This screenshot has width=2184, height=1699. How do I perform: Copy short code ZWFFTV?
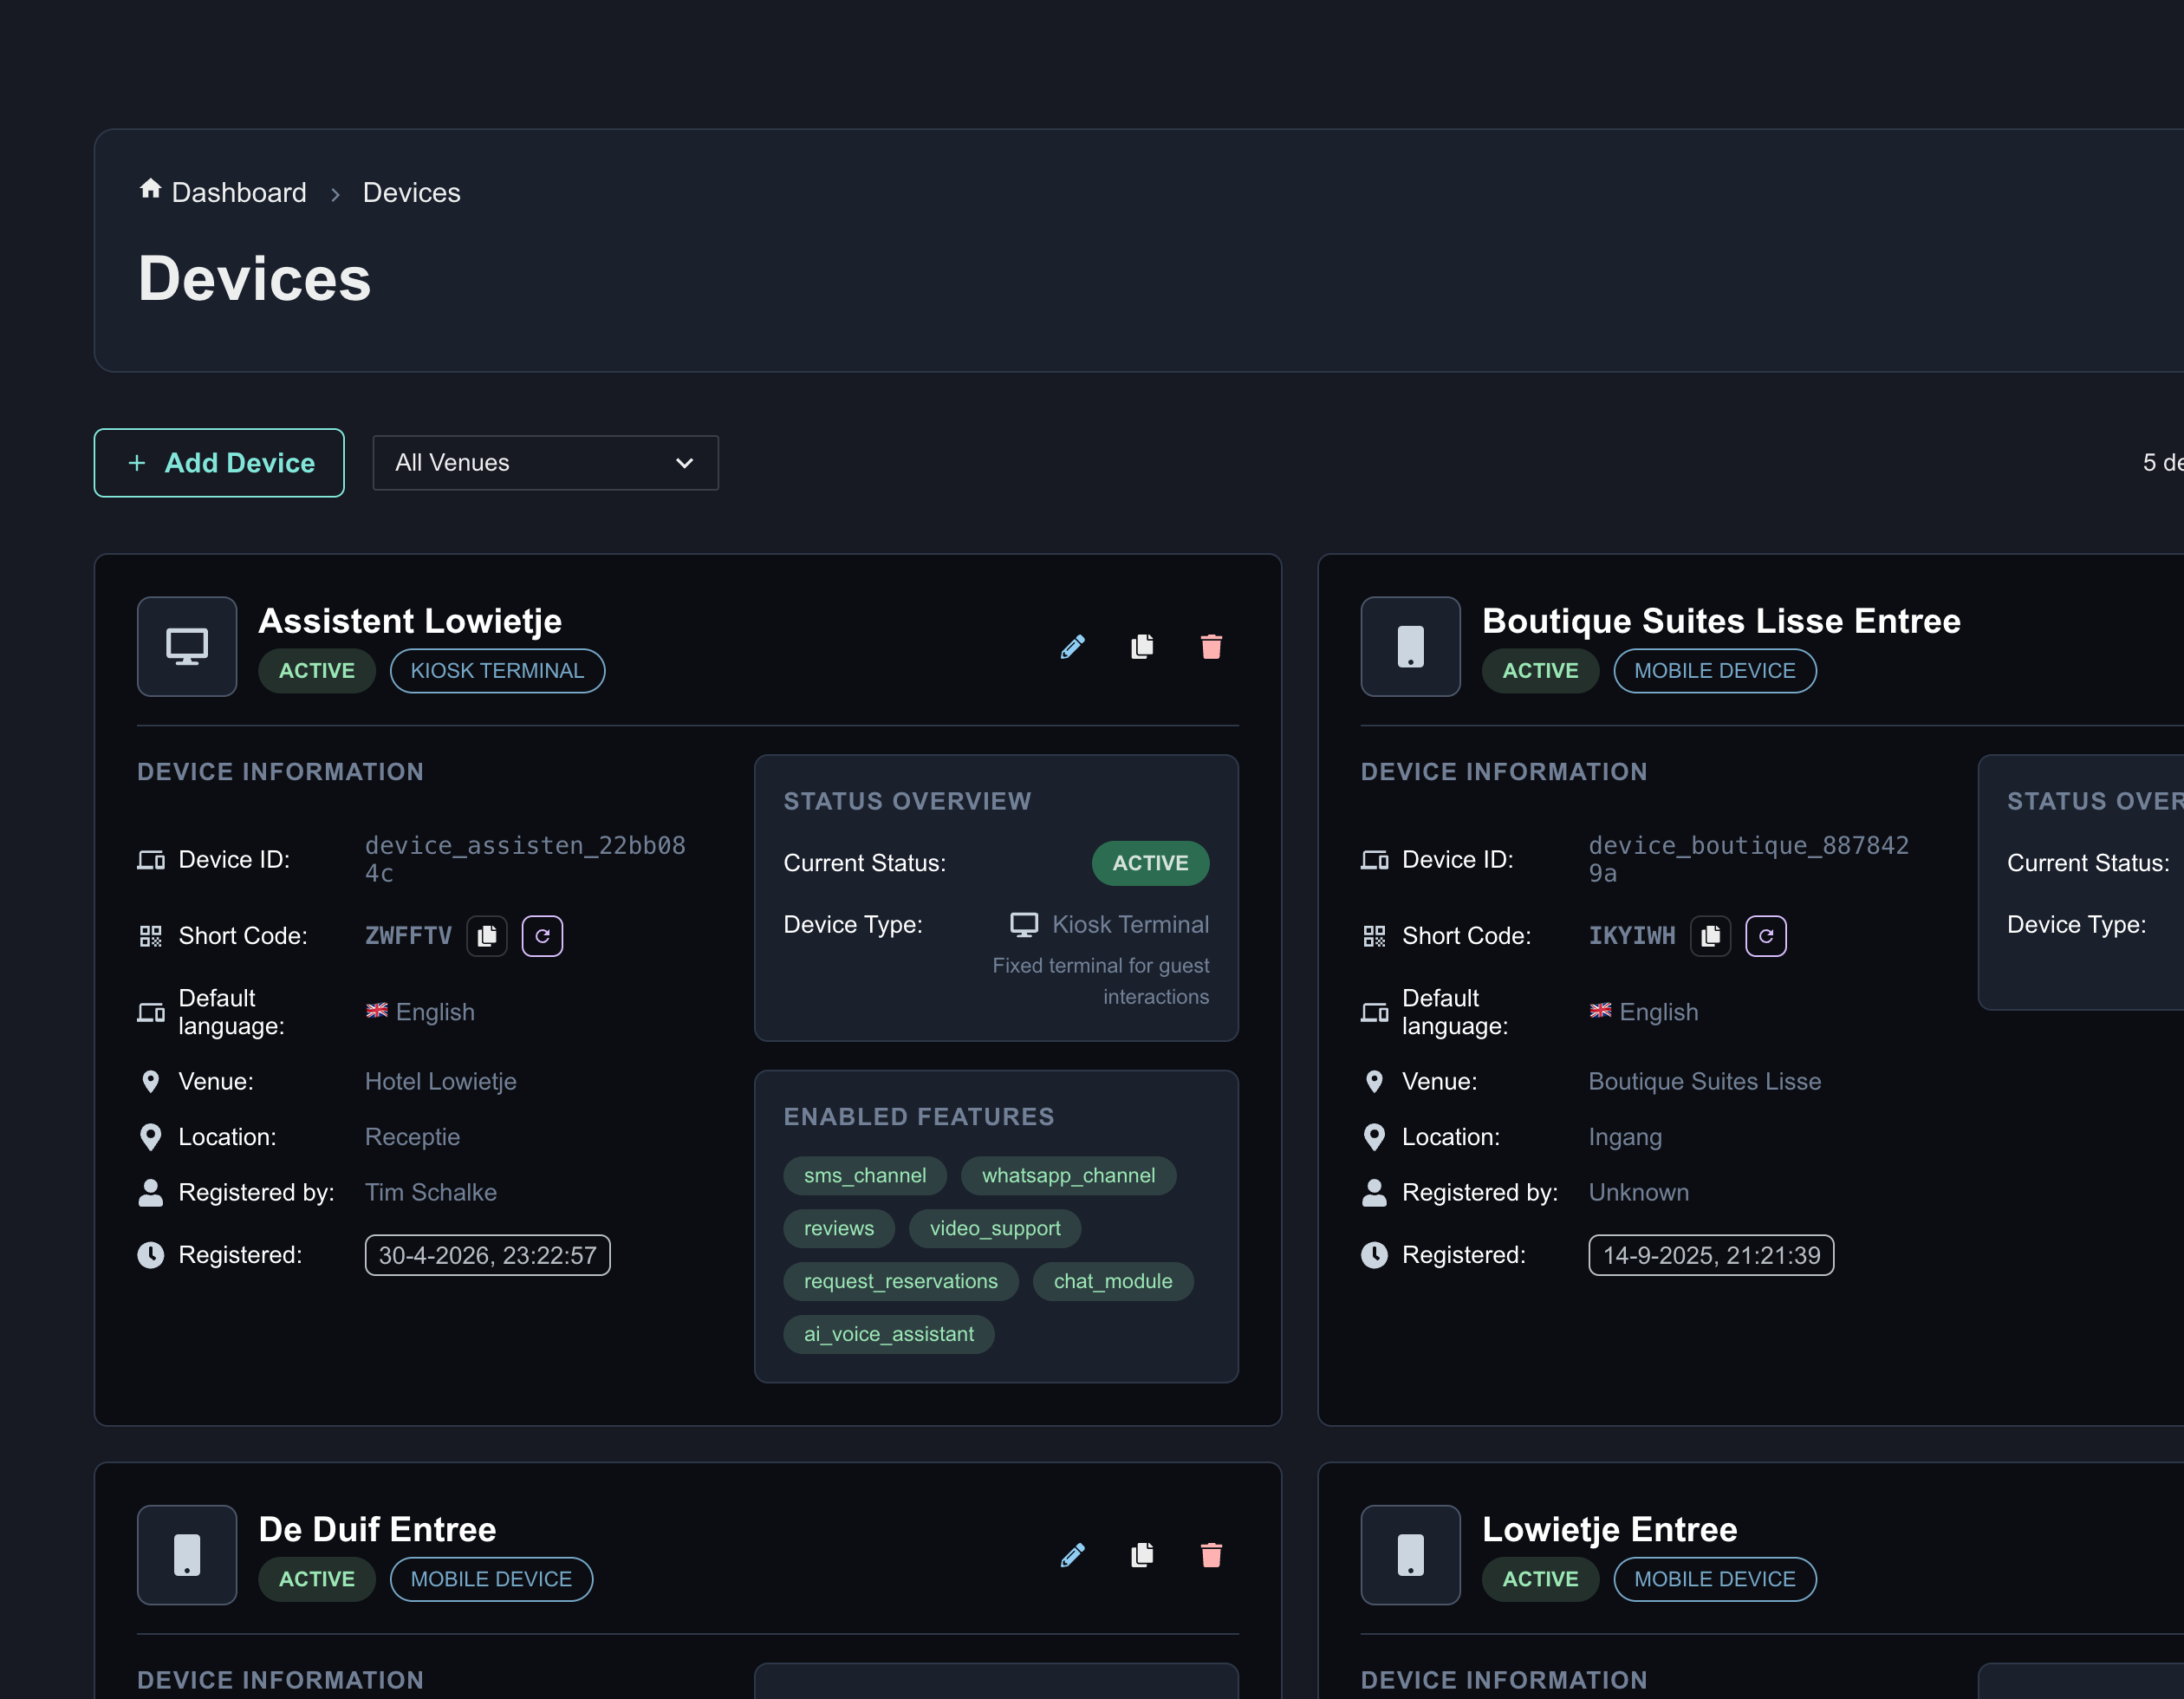(487, 936)
